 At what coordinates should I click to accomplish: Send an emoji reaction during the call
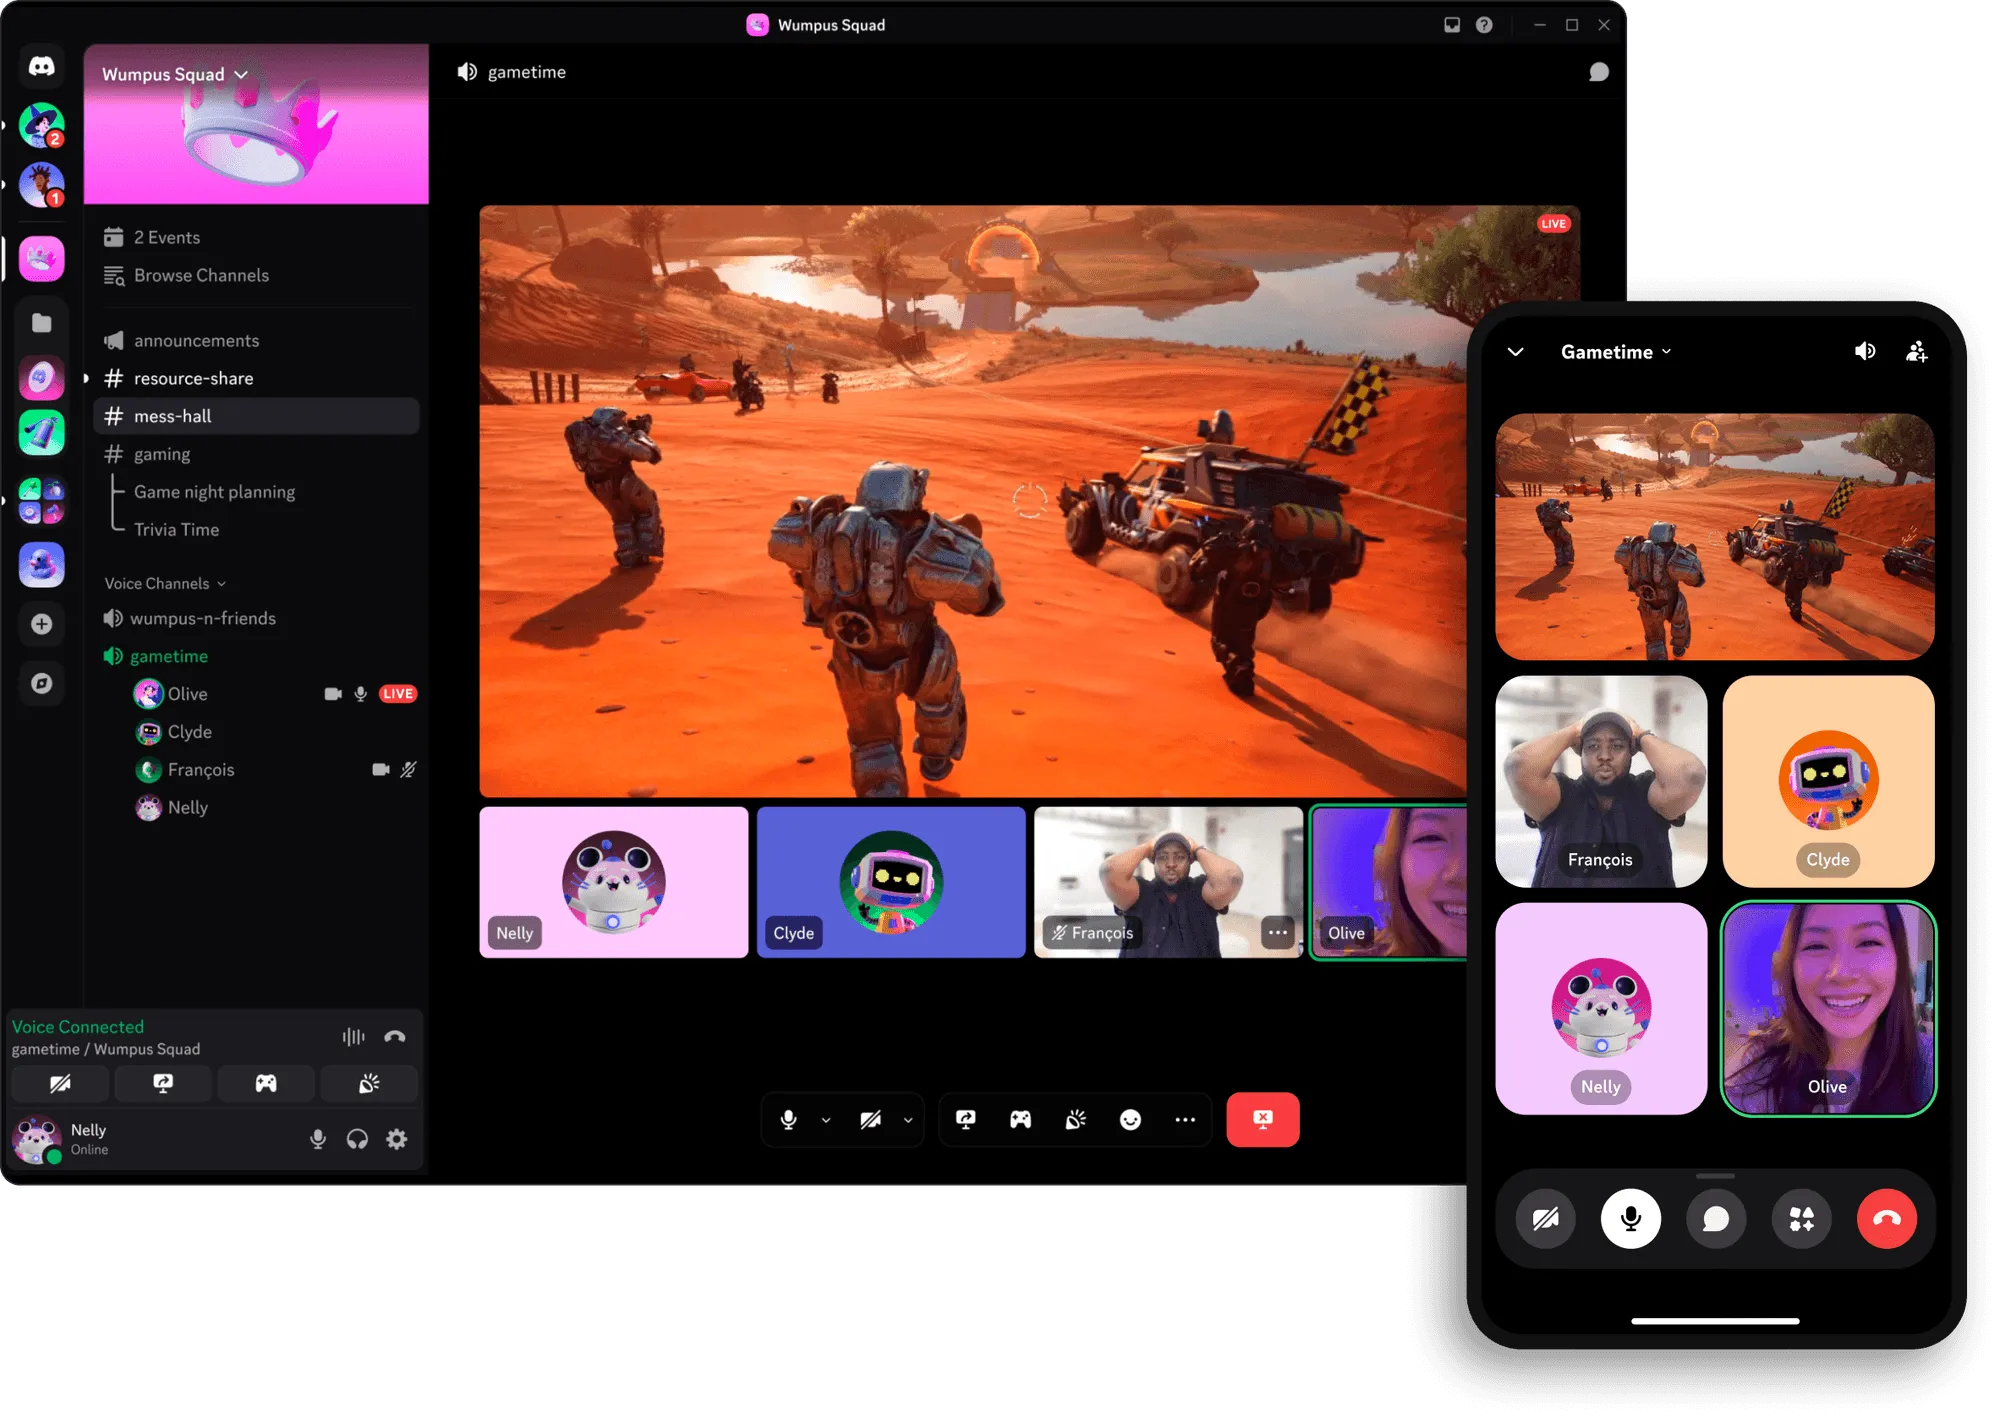tap(1130, 1120)
